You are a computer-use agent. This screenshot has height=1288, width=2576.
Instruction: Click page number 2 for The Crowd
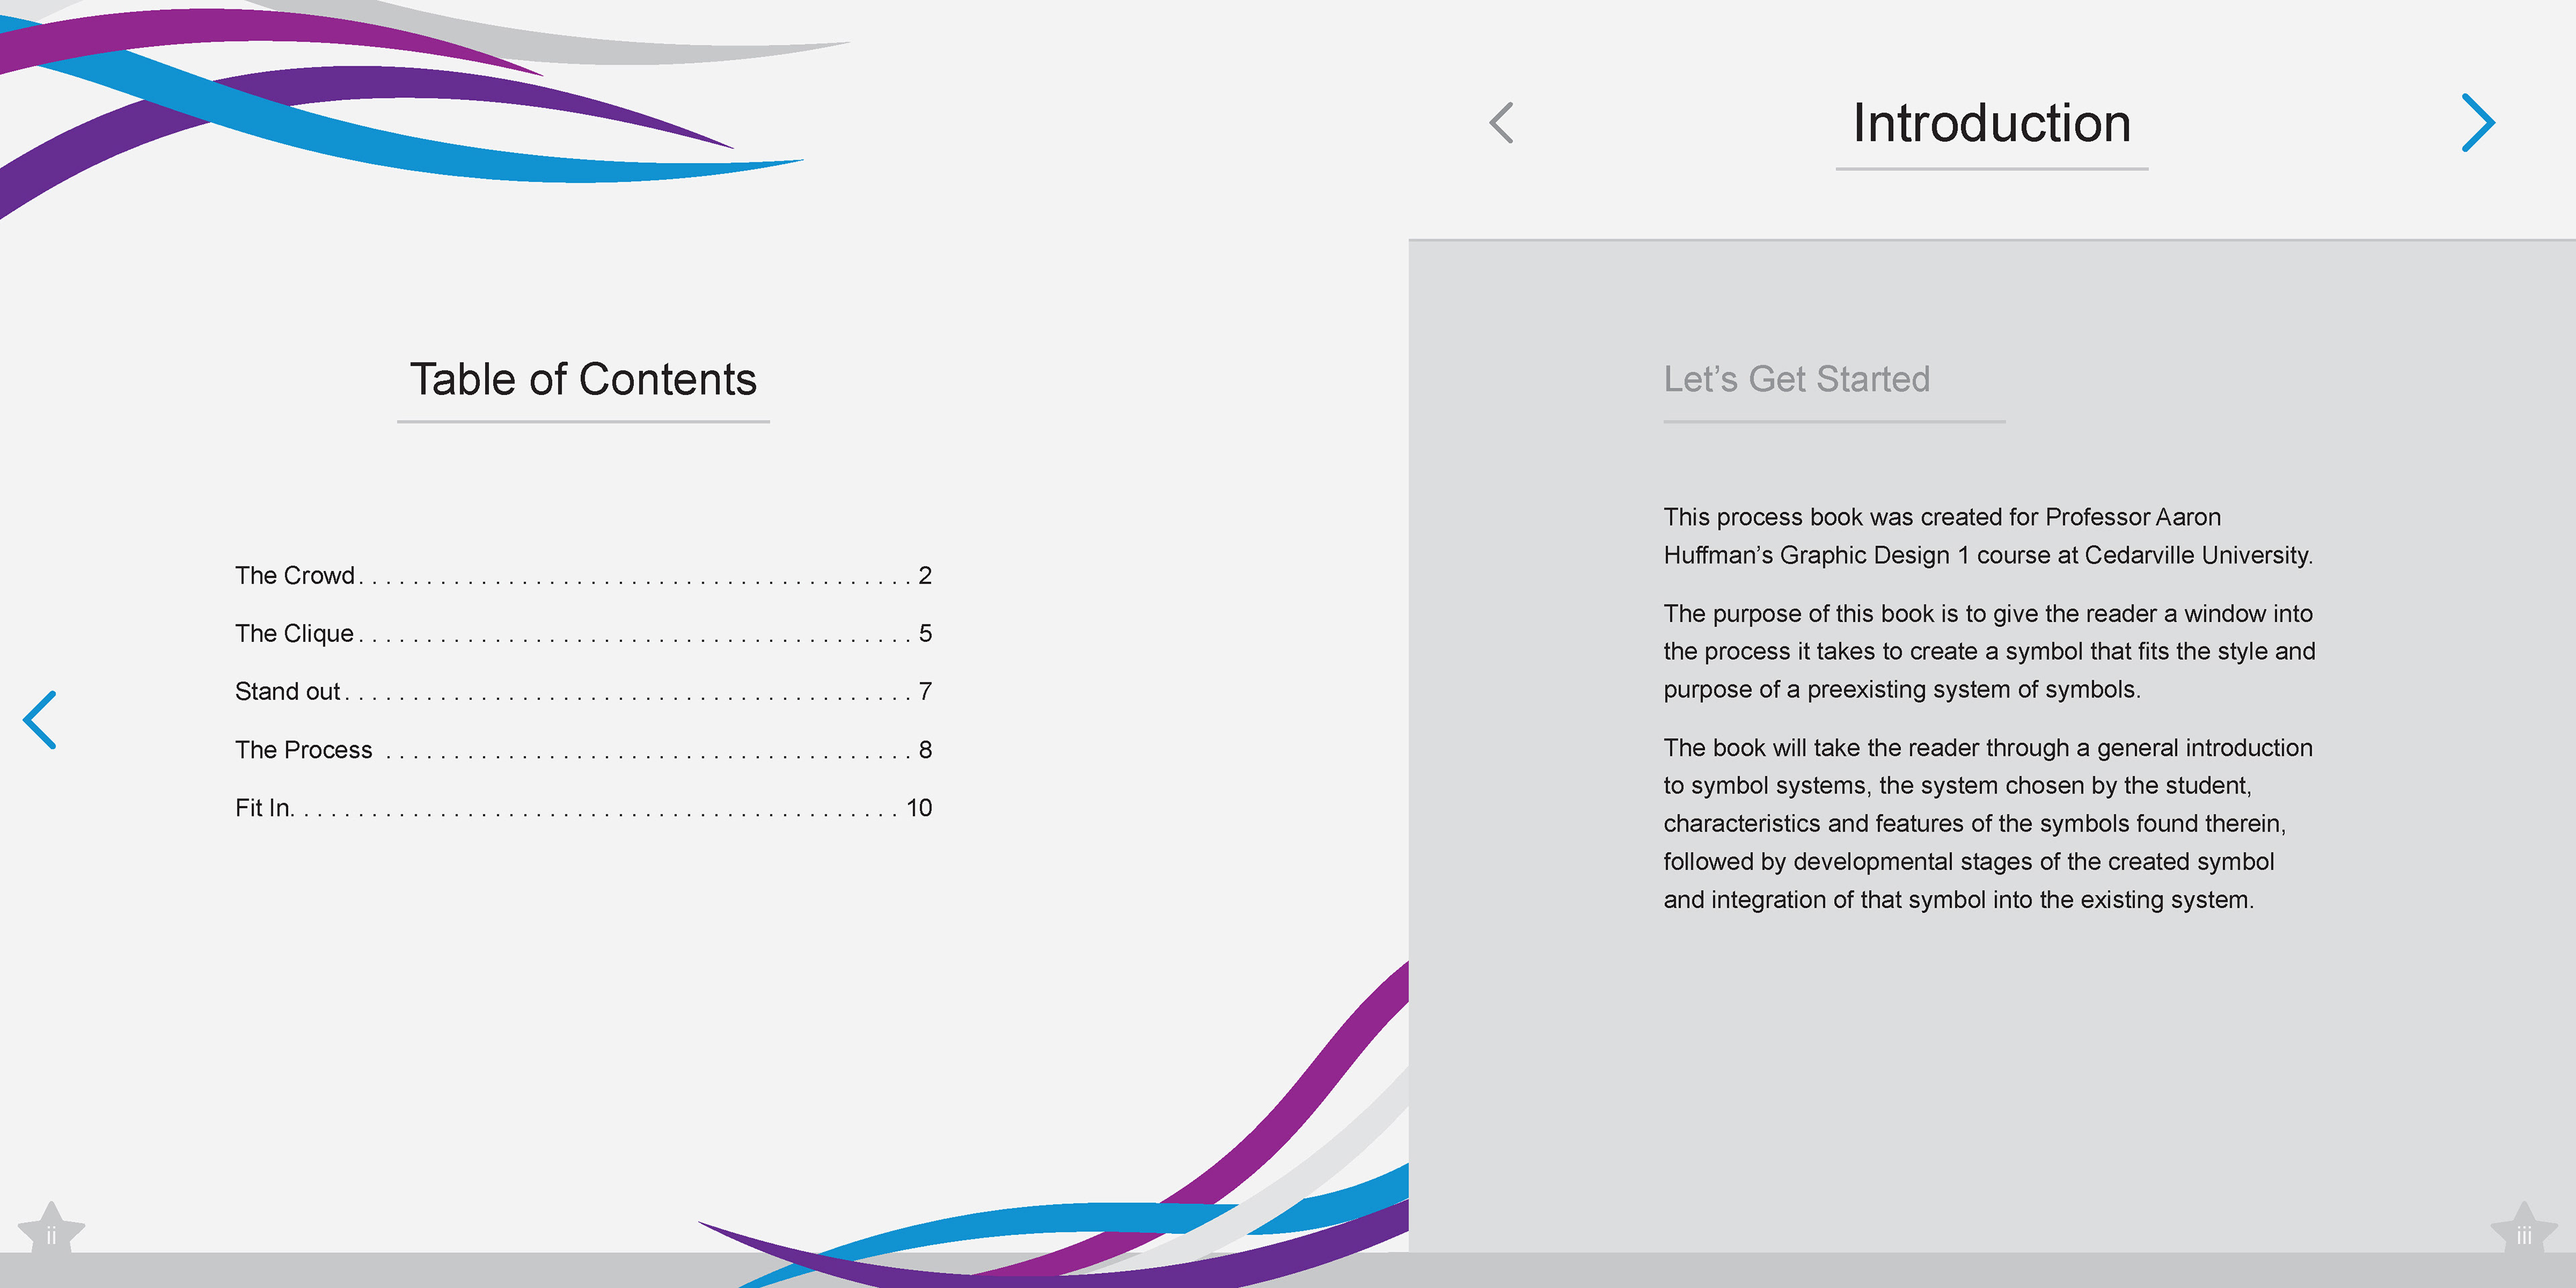coord(925,575)
